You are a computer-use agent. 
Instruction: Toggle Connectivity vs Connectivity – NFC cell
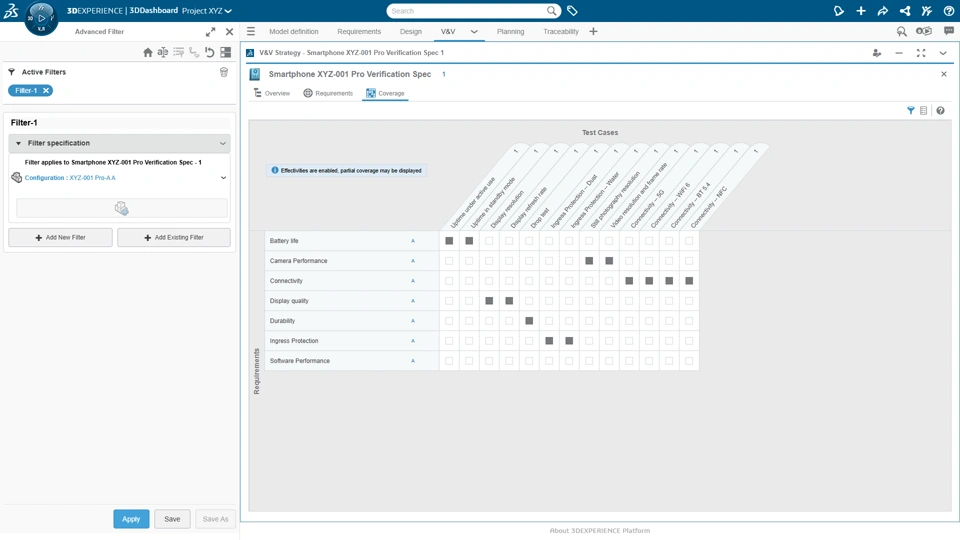689,281
